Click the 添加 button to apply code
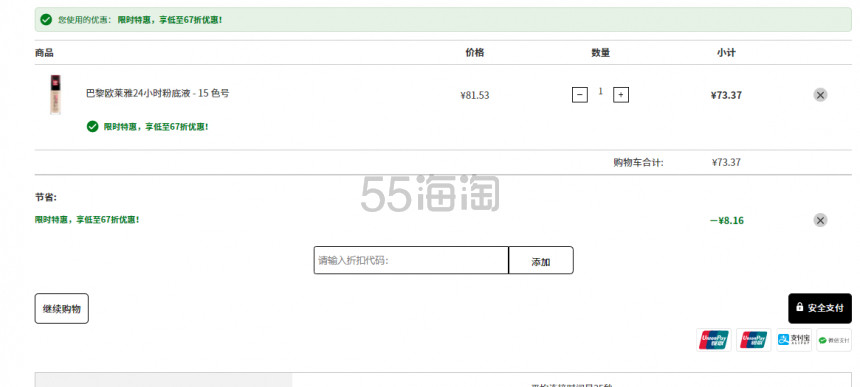Screen dimensions: 860x387 (x=541, y=260)
